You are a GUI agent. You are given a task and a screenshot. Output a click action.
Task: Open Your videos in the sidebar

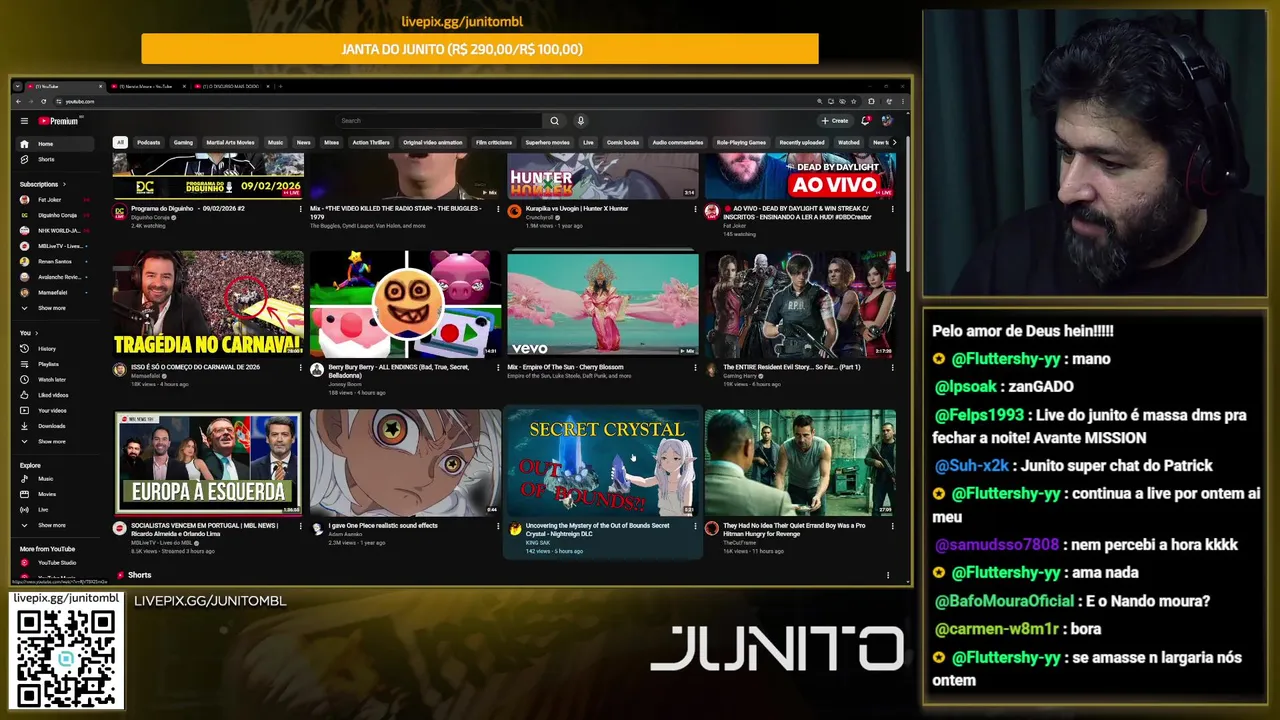pyautogui.click(x=54, y=411)
